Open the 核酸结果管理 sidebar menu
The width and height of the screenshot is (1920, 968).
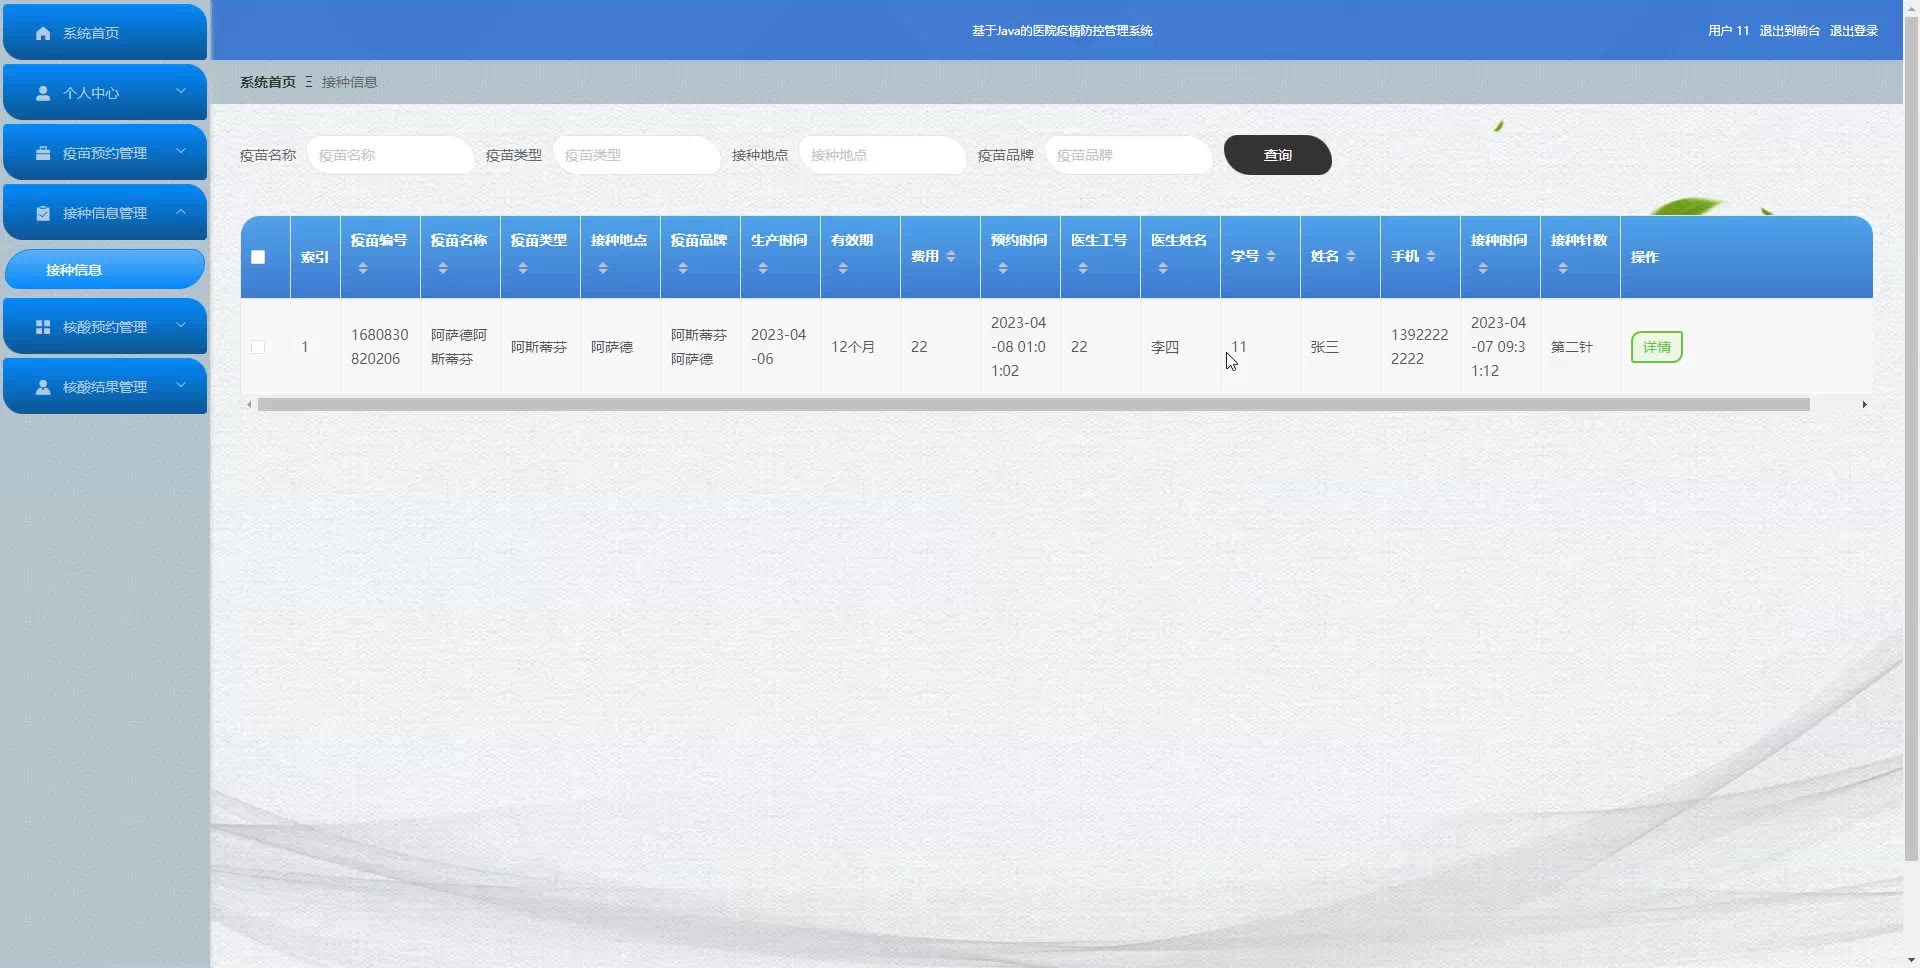[x=105, y=386]
